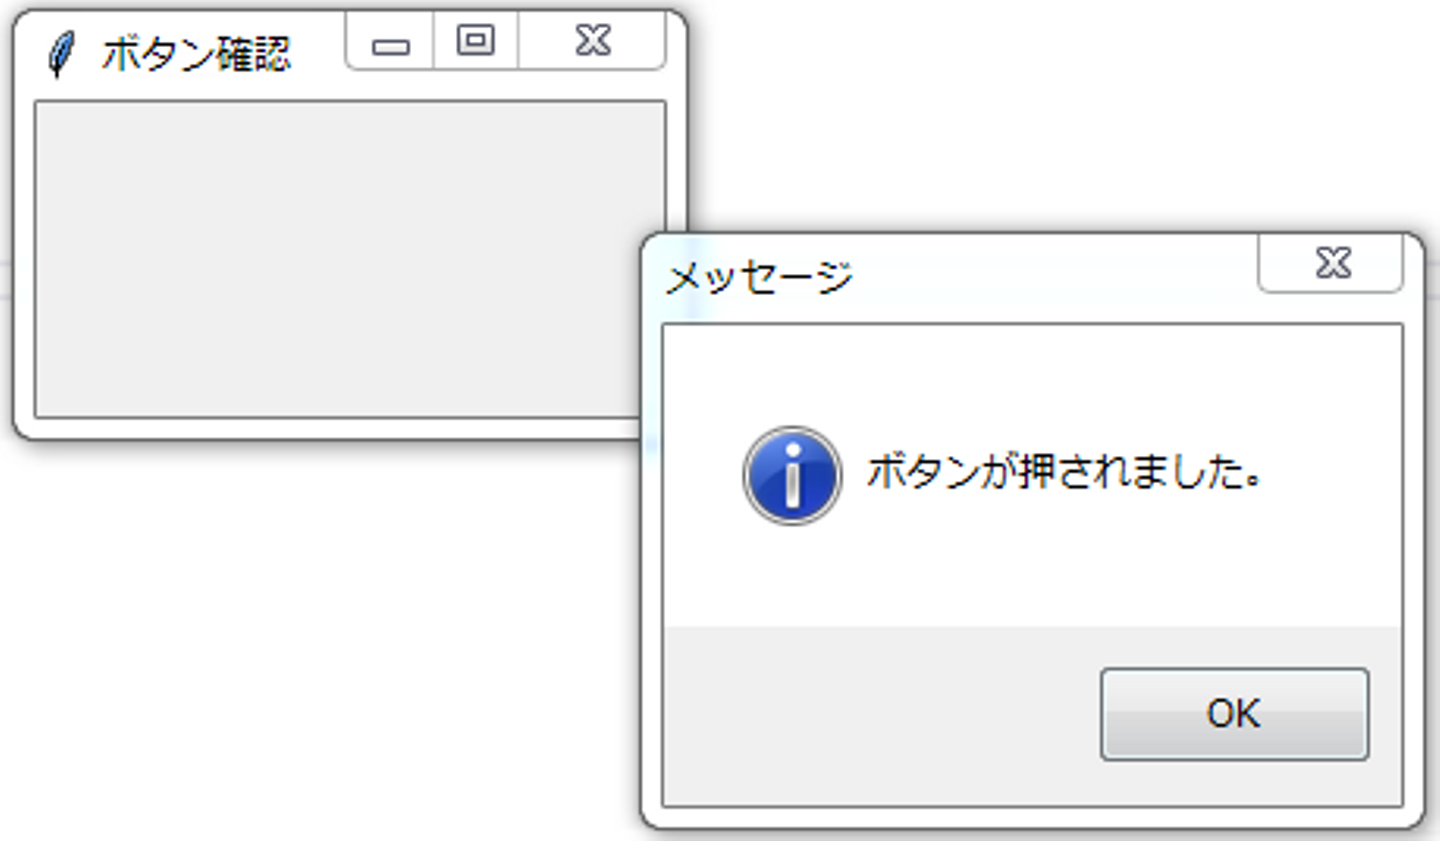Maximize the ボタン確認 window
This screenshot has height=841, width=1440.
[476, 40]
